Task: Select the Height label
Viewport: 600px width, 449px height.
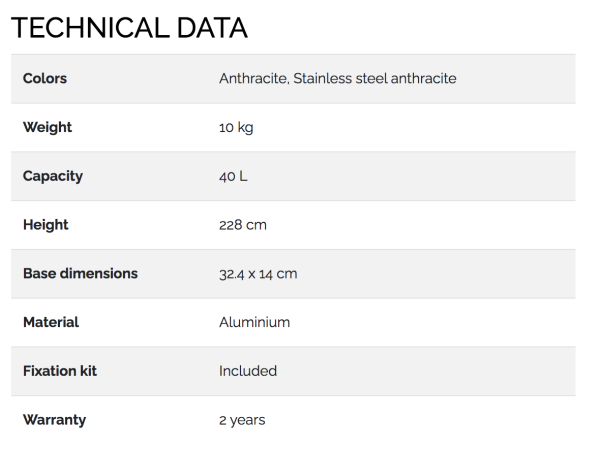Action: coord(46,225)
